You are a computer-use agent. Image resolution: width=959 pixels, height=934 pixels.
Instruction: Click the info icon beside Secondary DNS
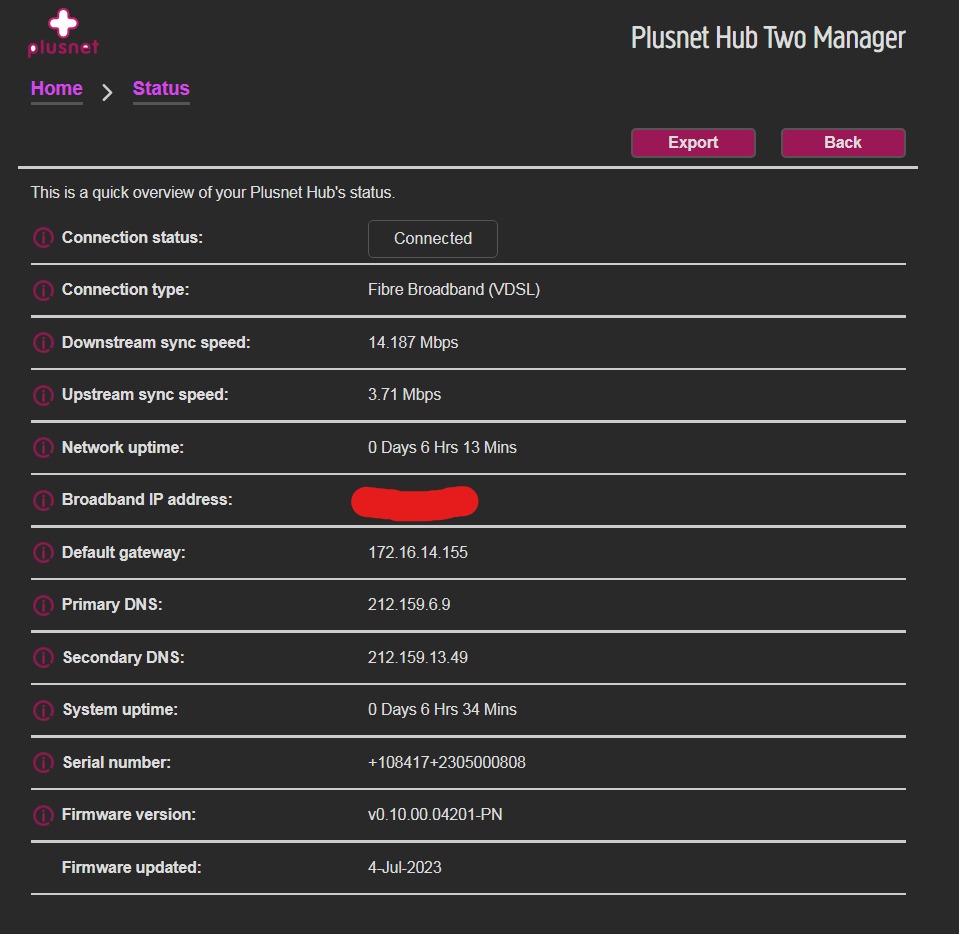tap(43, 657)
